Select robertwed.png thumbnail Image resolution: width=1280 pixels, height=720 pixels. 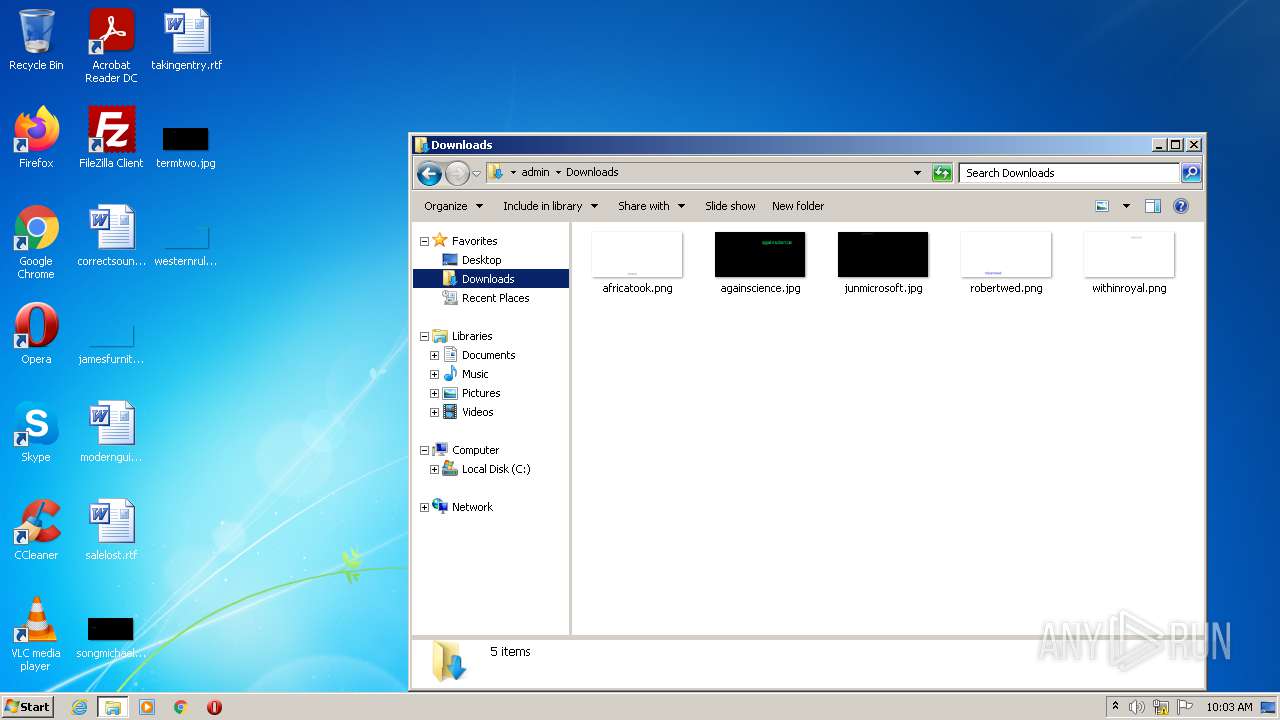pyautogui.click(x=1006, y=263)
